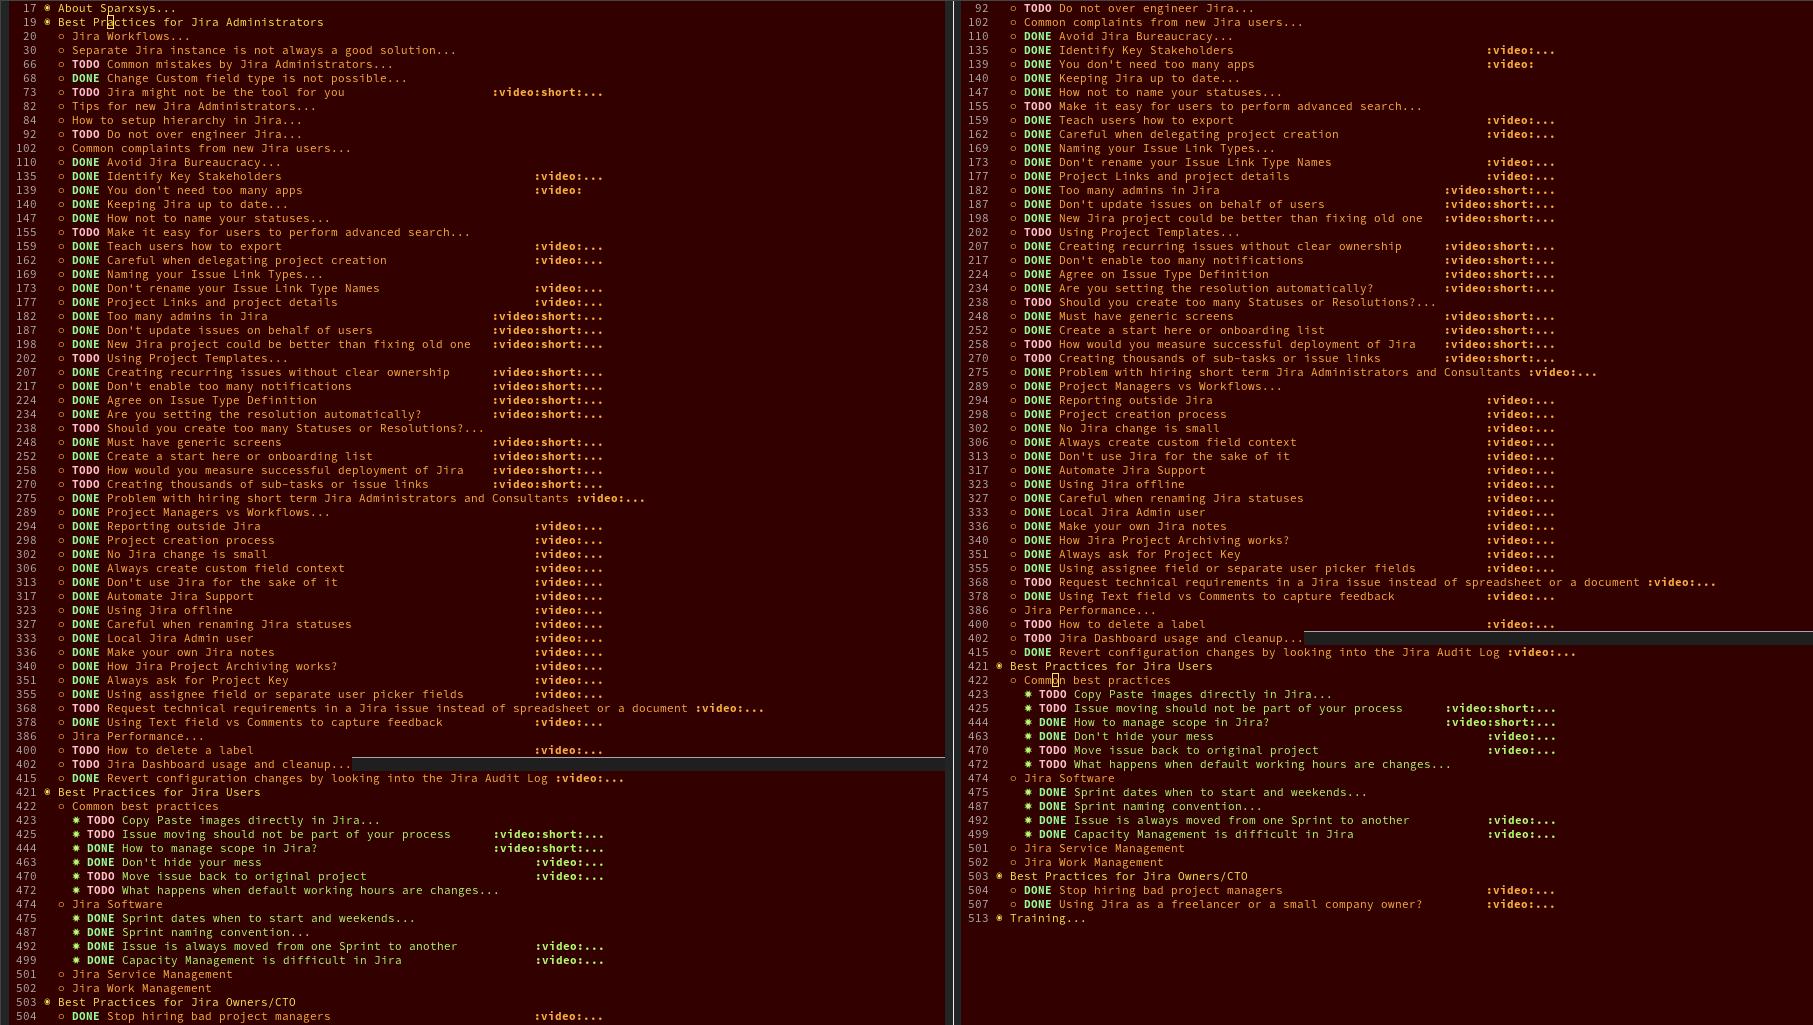Click star bullet of Sprint naming convention, left pane

pyautogui.click(x=76, y=932)
